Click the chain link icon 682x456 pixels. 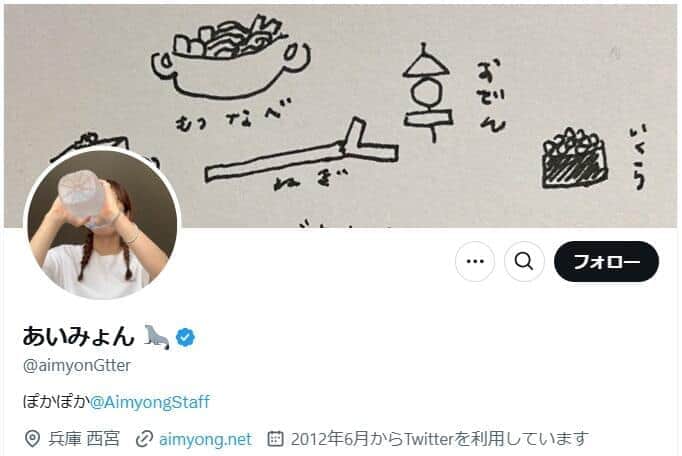(x=144, y=439)
